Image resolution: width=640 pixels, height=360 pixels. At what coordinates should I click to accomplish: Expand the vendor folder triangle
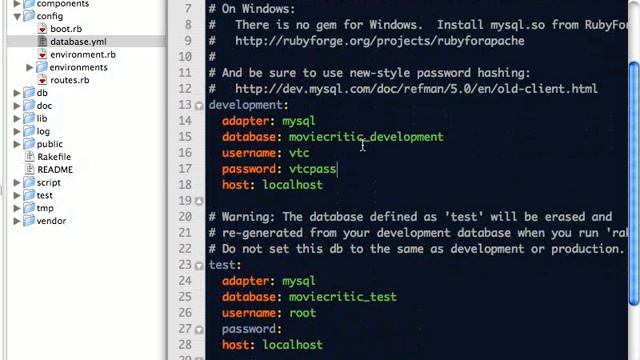click(17, 221)
